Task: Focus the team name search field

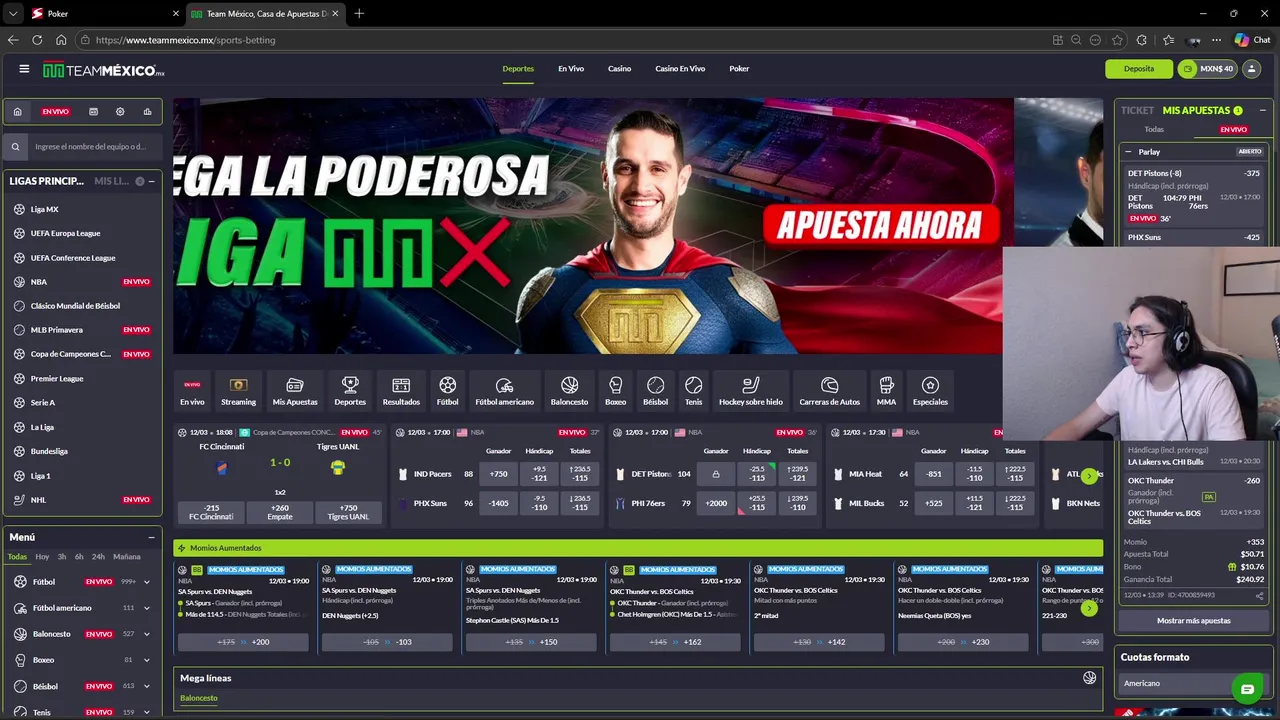Action: [x=94, y=146]
